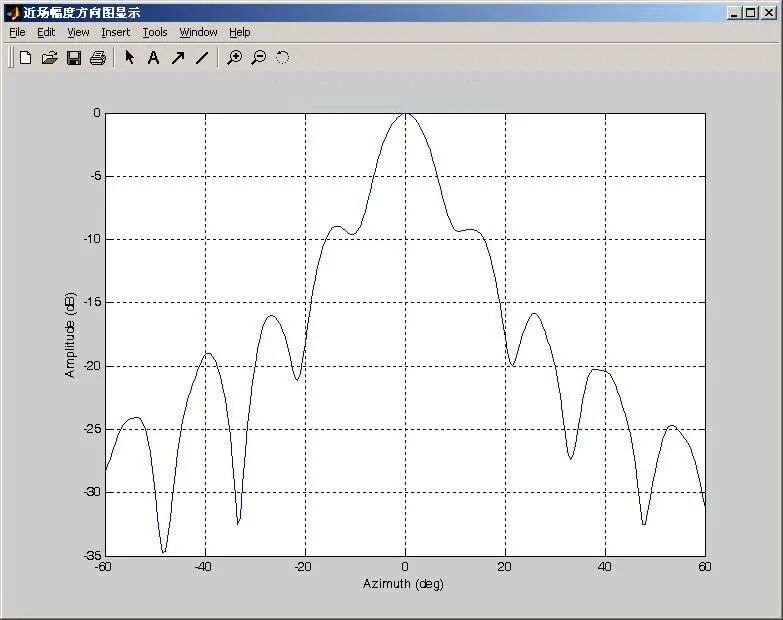Click y-axis tick label -15

[93, 302]
